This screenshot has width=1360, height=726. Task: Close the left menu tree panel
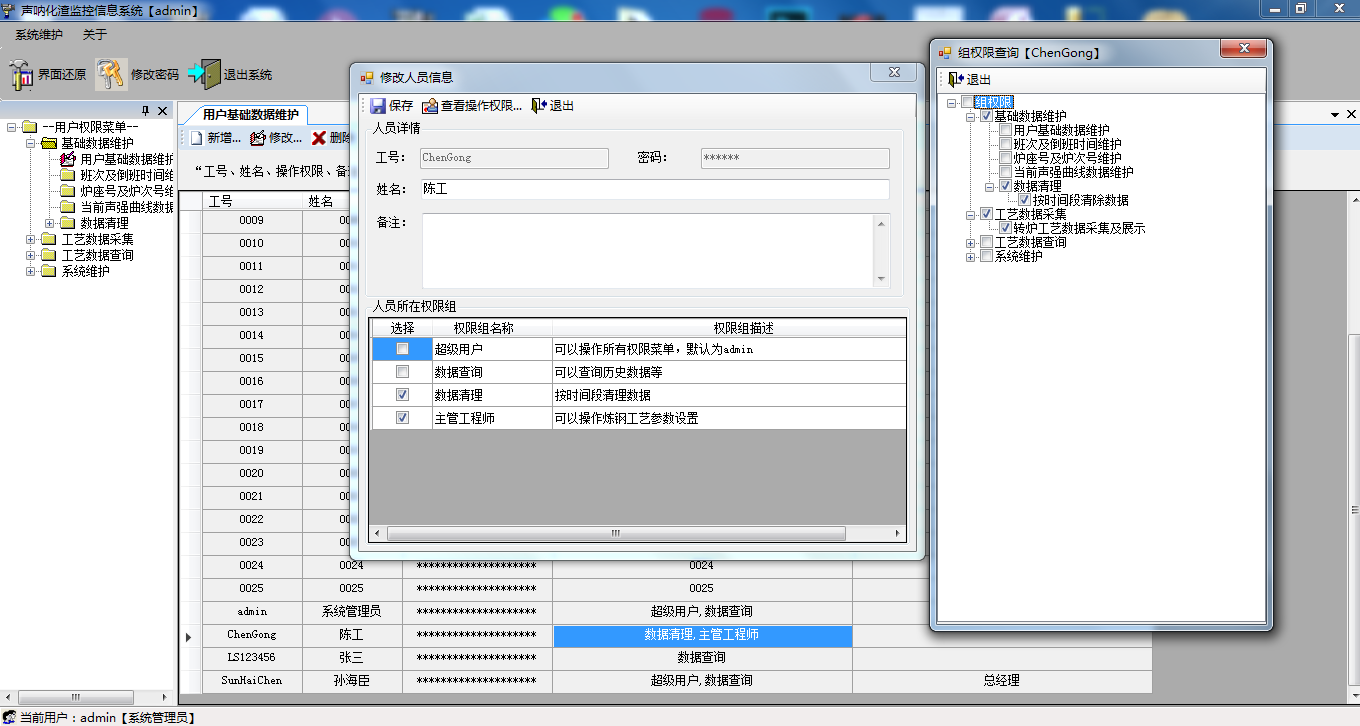pyautogui.click(x=162, y=111)
